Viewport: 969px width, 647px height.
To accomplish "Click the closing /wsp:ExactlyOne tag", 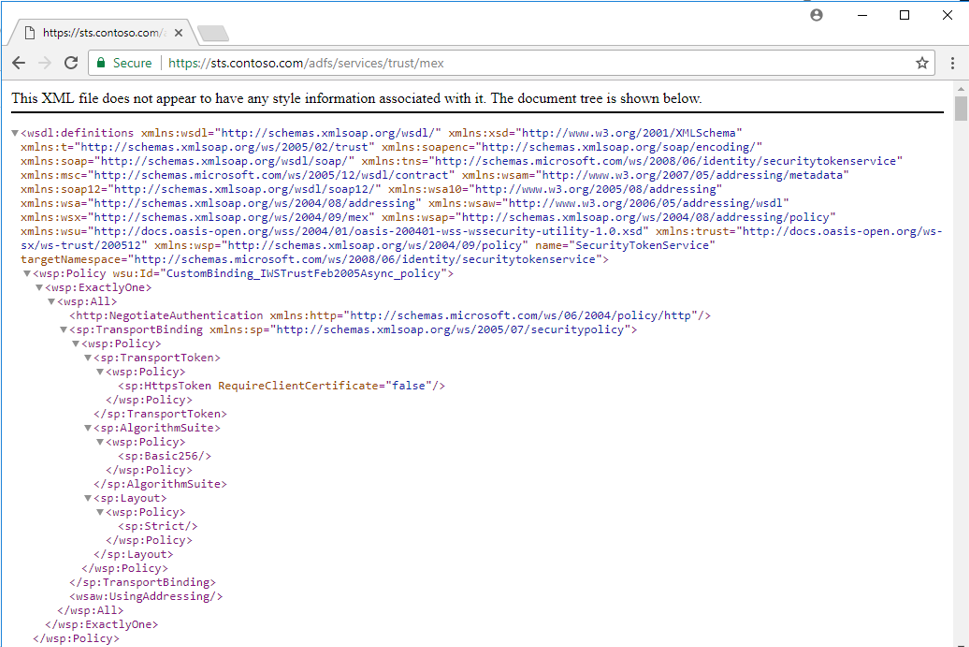I will point(101,624).
